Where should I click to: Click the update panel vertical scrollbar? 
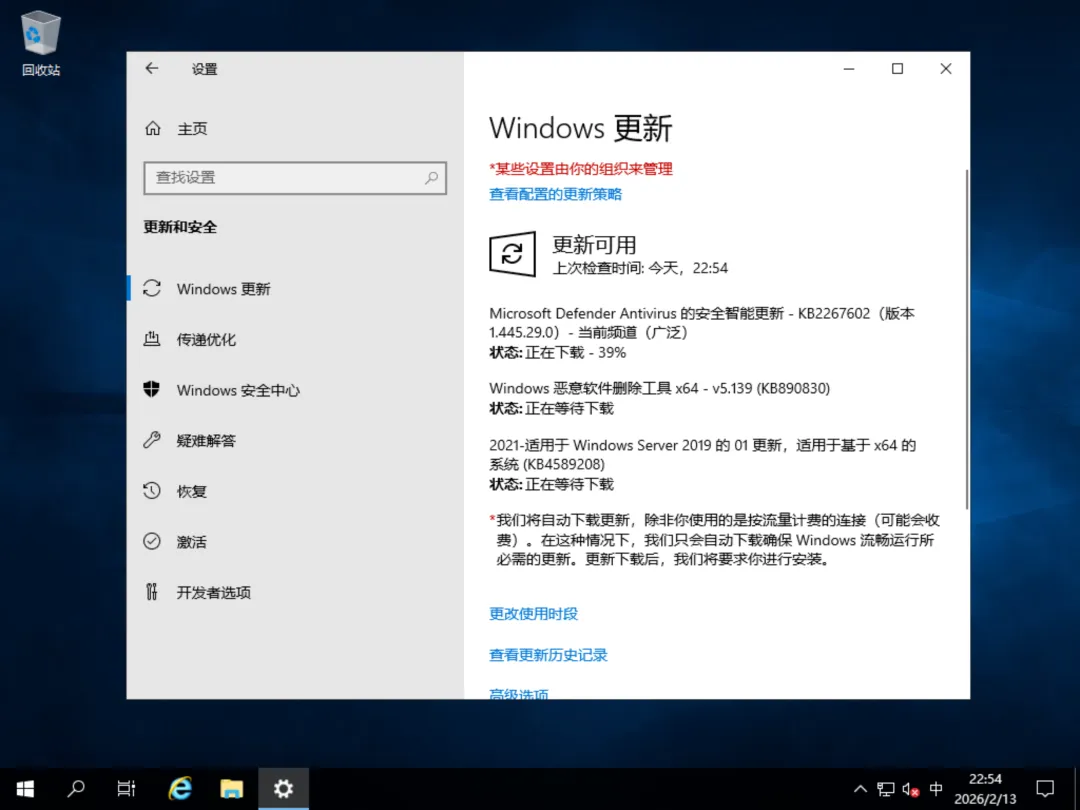click(x=966, y=339)
